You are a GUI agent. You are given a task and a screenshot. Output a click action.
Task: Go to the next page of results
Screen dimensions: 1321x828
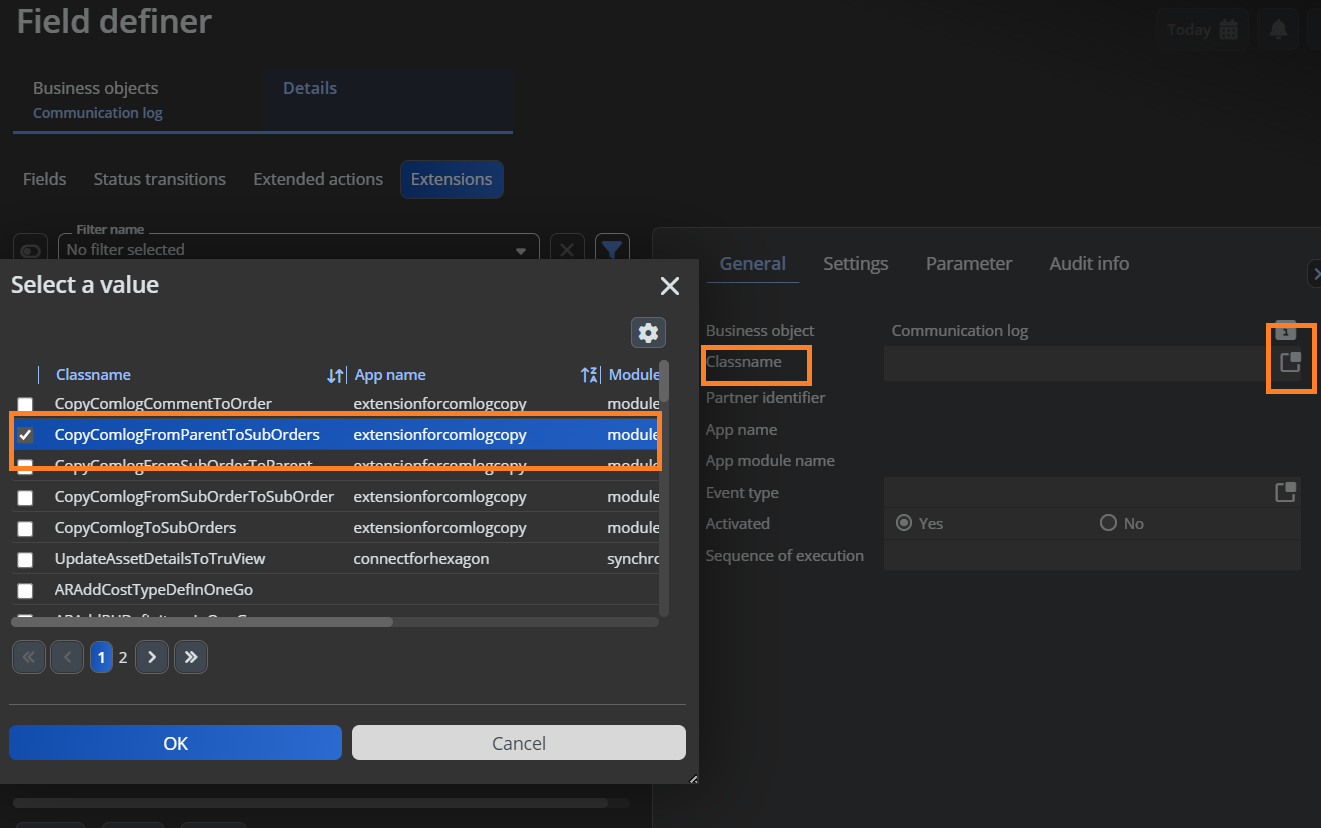pos(152,657)
